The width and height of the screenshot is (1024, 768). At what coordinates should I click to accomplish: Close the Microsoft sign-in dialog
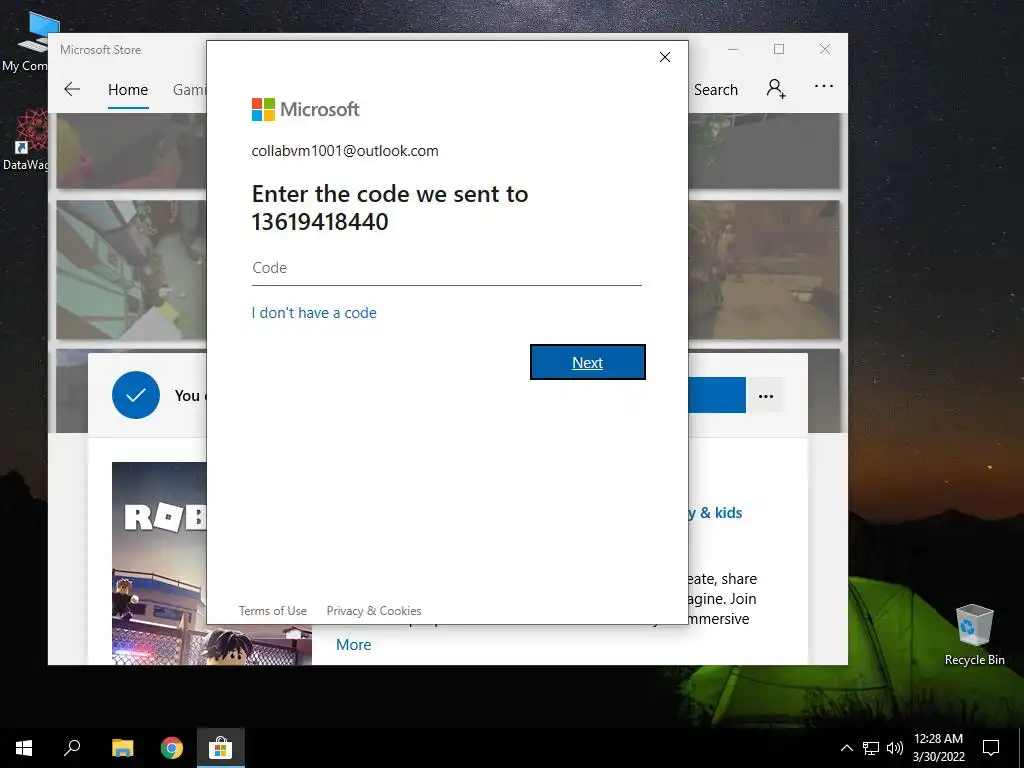(x=665, y=57)
